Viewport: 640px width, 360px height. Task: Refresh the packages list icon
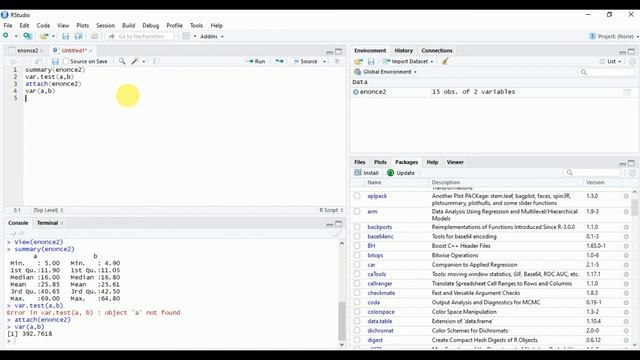click(632, 173)
